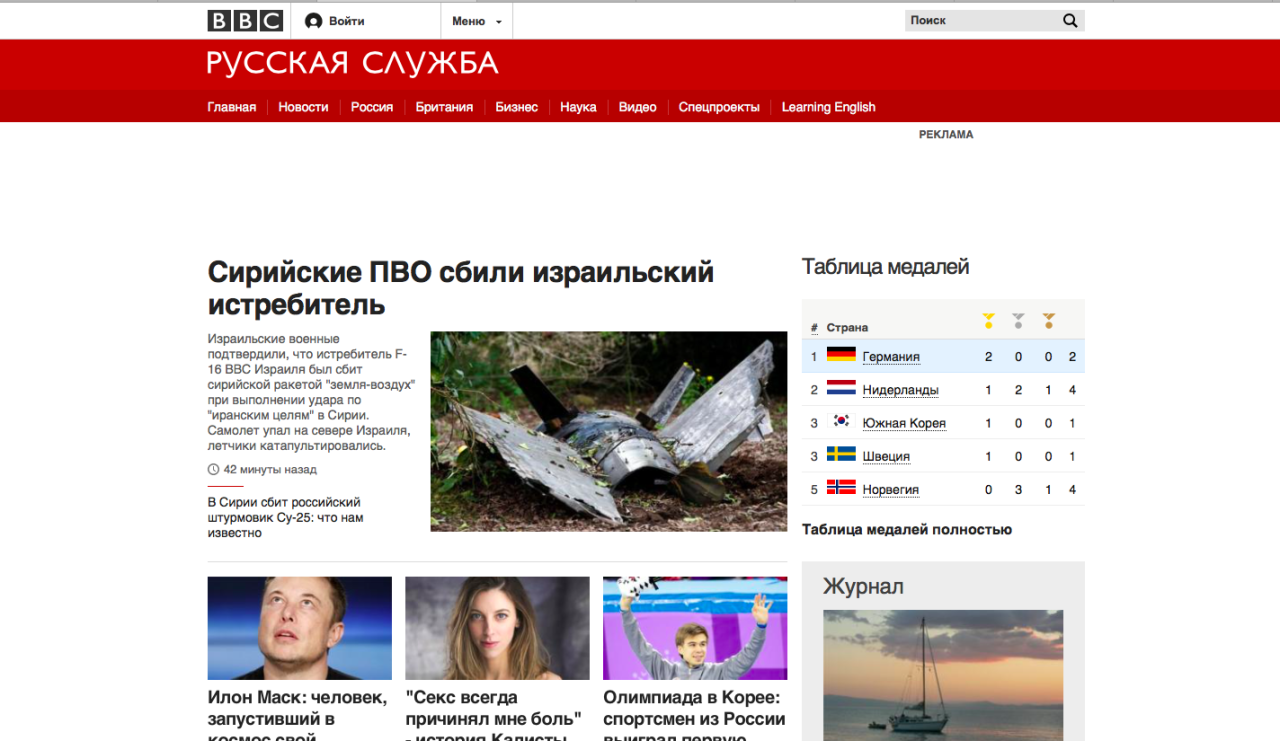Screen dimensions: 1280x741
Task: Click the user account icon beside Войти
Action: tap(313, 21)
